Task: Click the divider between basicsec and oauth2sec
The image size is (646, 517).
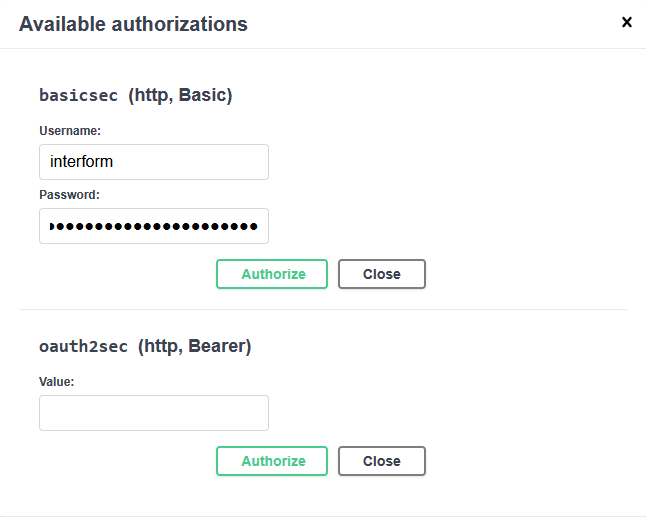Action: [x=323, y=309]
